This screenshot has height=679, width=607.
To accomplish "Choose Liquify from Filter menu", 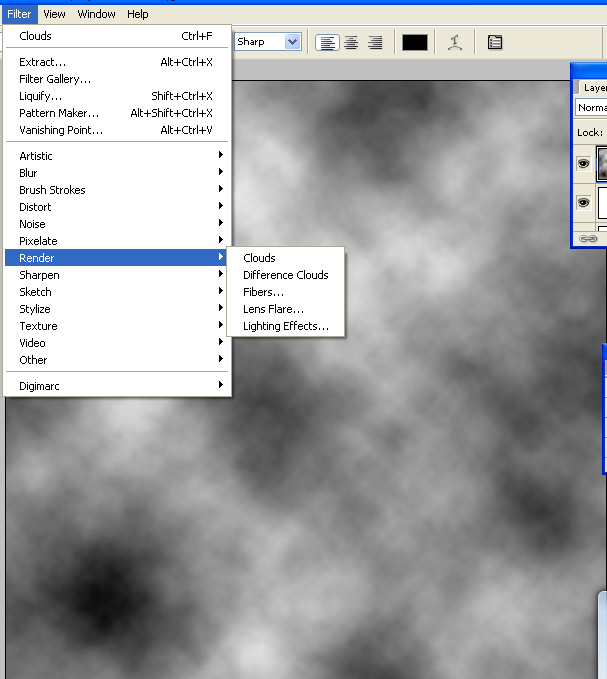I will coord(116,96).
